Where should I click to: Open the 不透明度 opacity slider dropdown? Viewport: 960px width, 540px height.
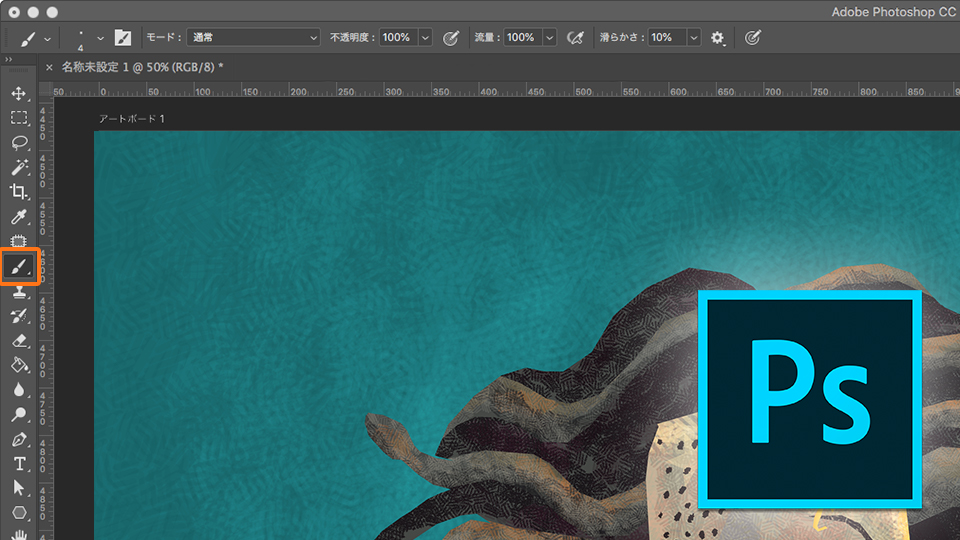pyautogui.click(x=425, y=38)
